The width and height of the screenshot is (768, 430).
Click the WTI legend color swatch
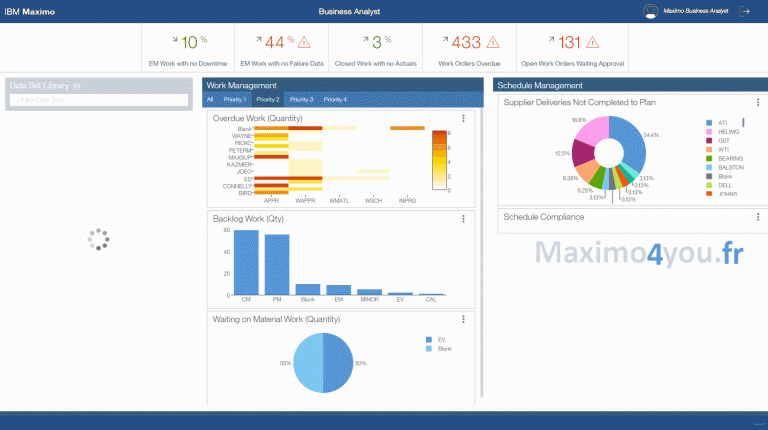point(709,149)
